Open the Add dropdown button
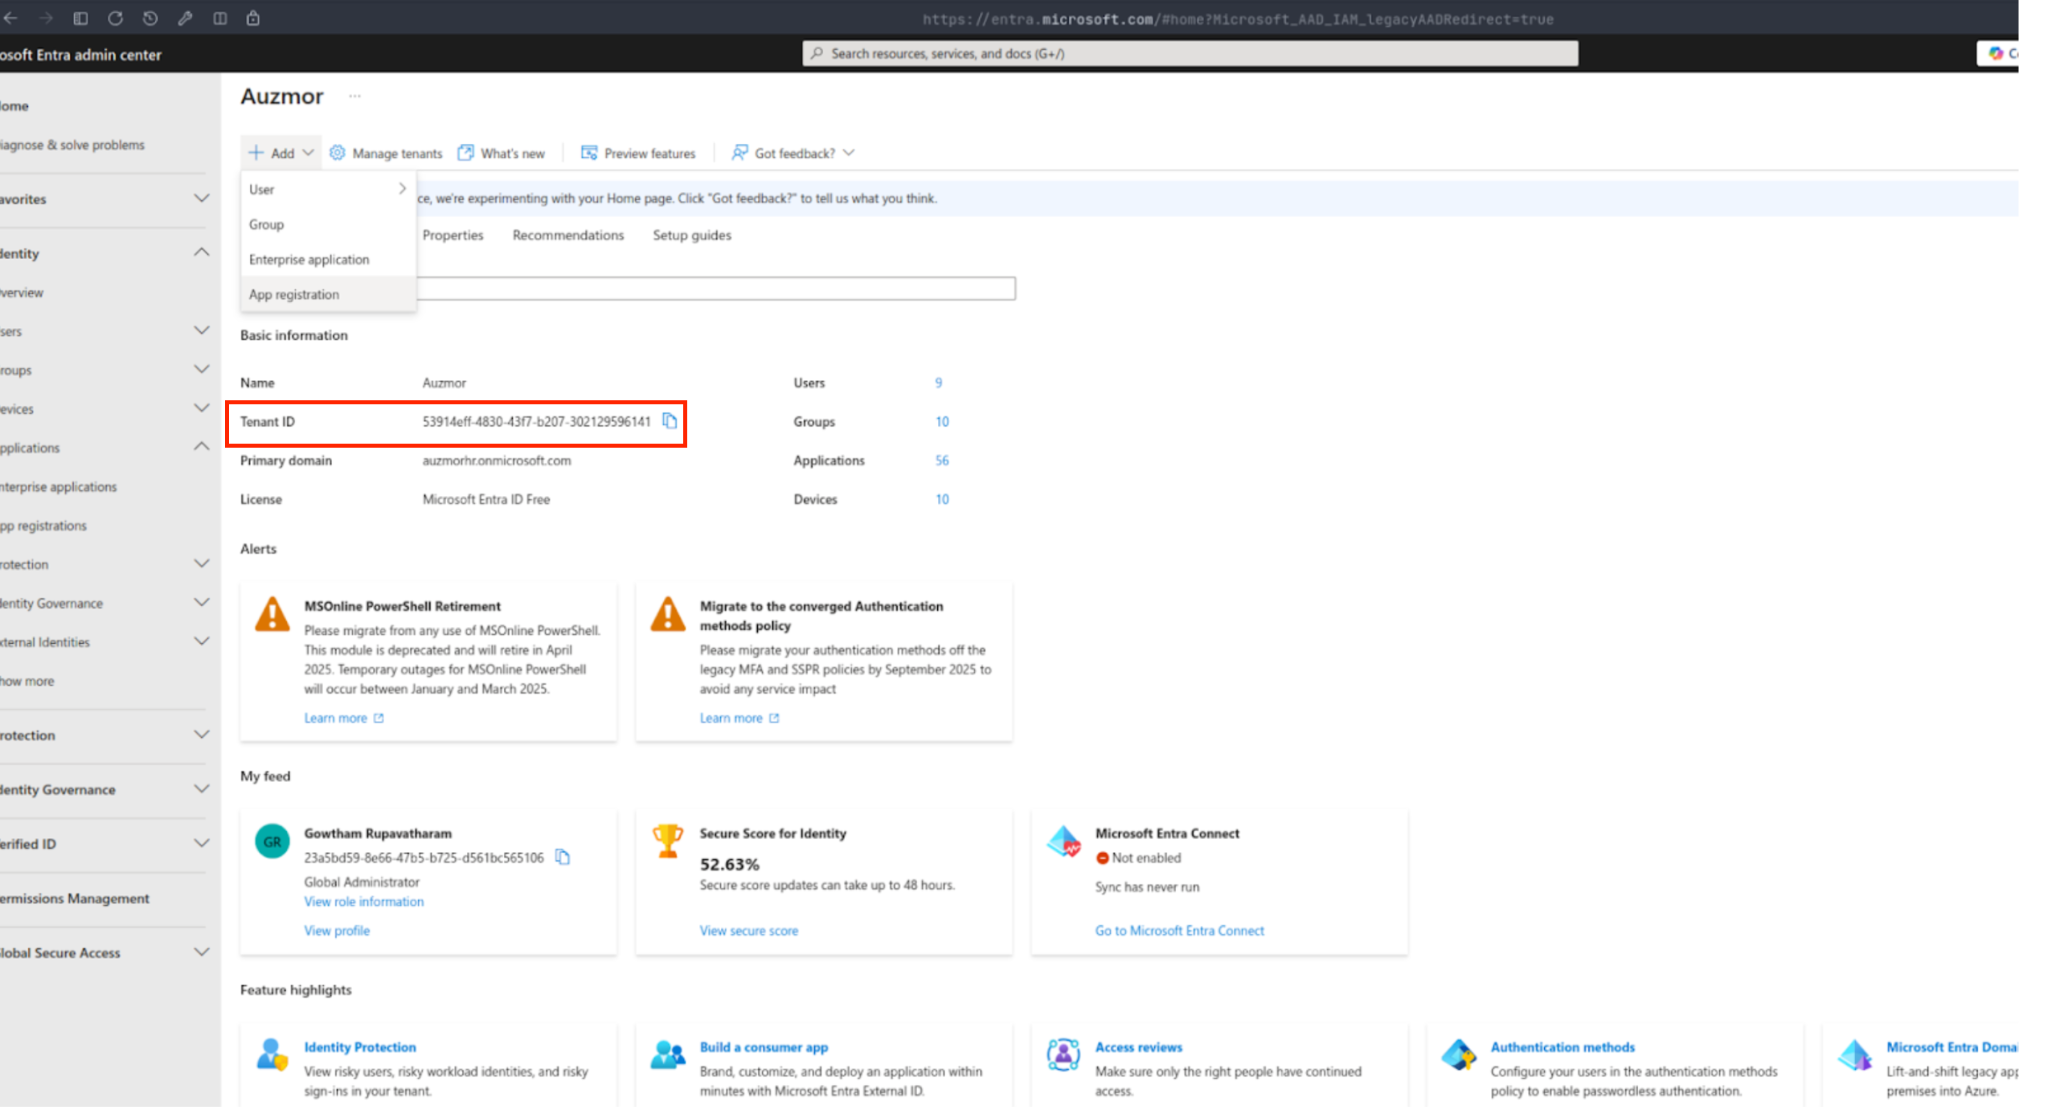 tap(281, 153)
